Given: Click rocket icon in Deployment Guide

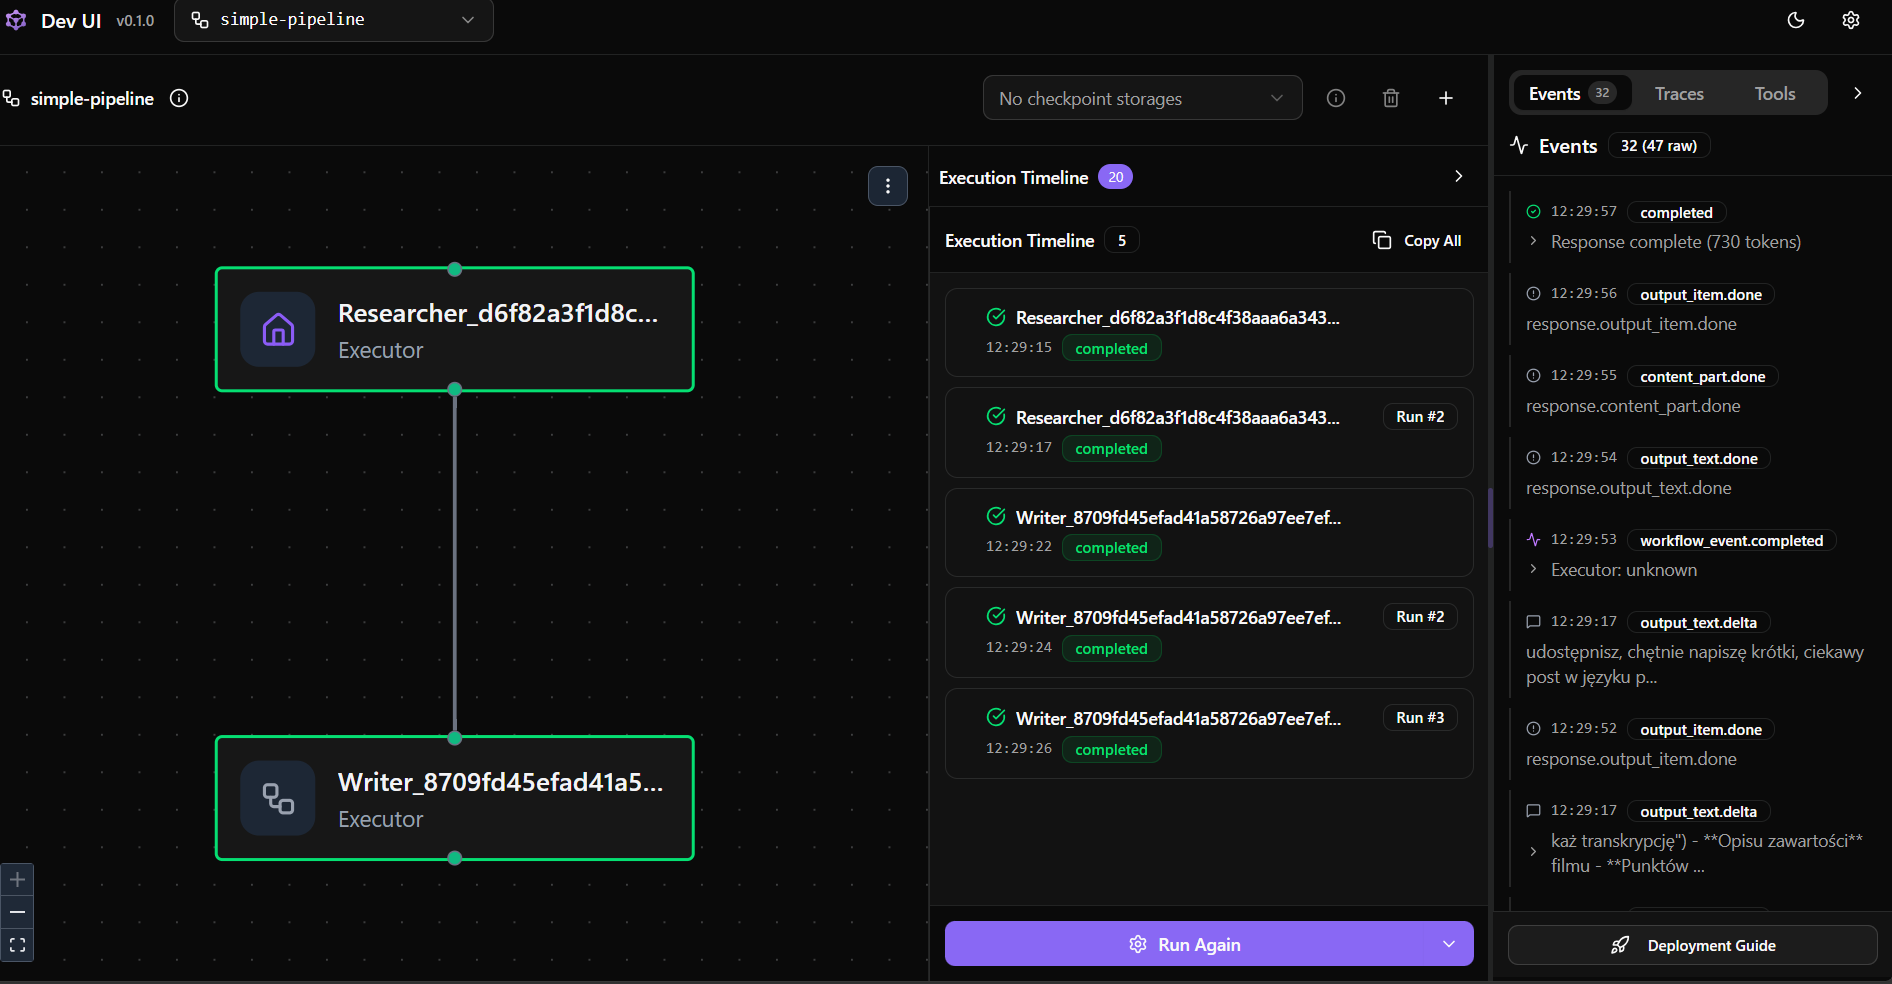Looking at the screenshot, I should click(1620, 945).
